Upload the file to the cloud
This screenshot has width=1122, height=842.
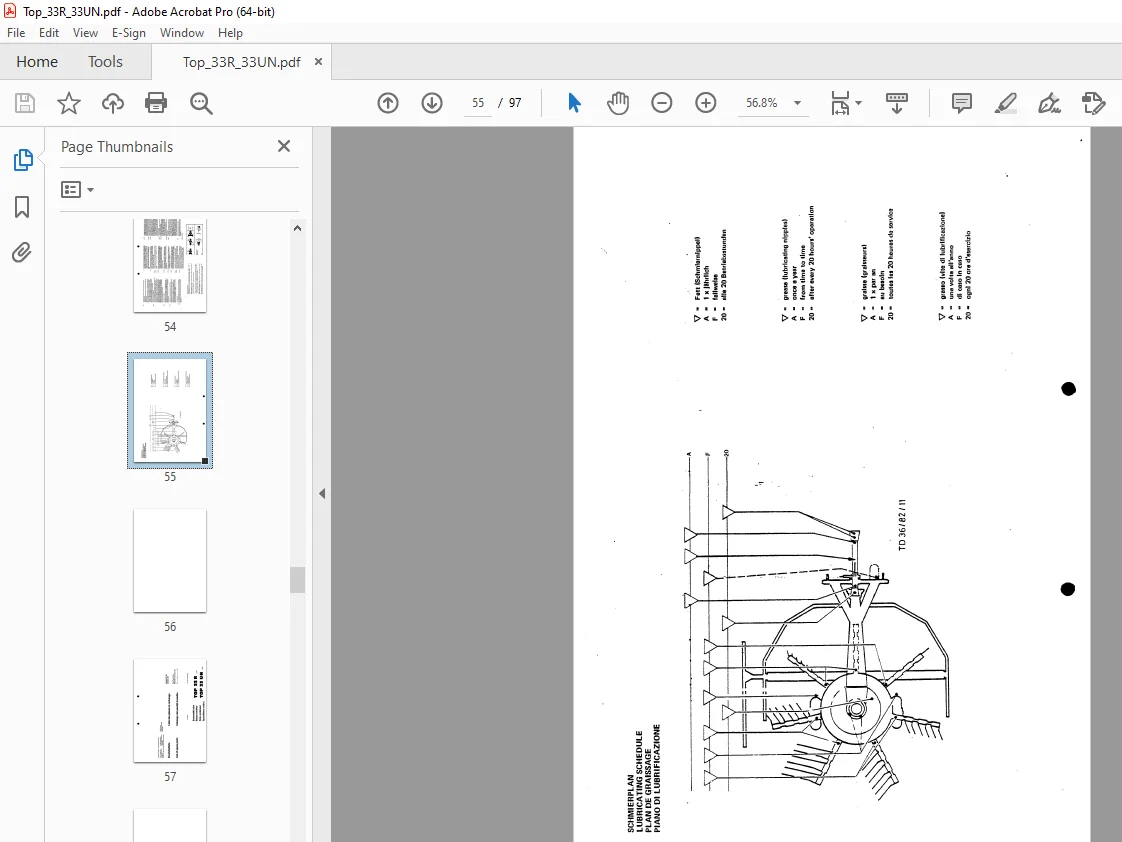(x=112, y=103)
